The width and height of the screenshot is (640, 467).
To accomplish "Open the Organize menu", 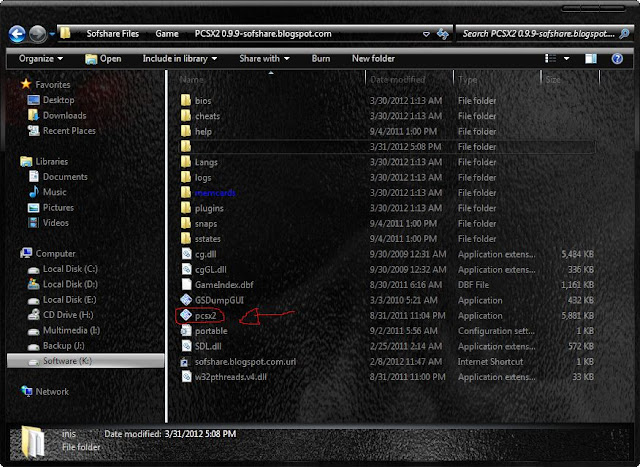I will pos(41,58).
